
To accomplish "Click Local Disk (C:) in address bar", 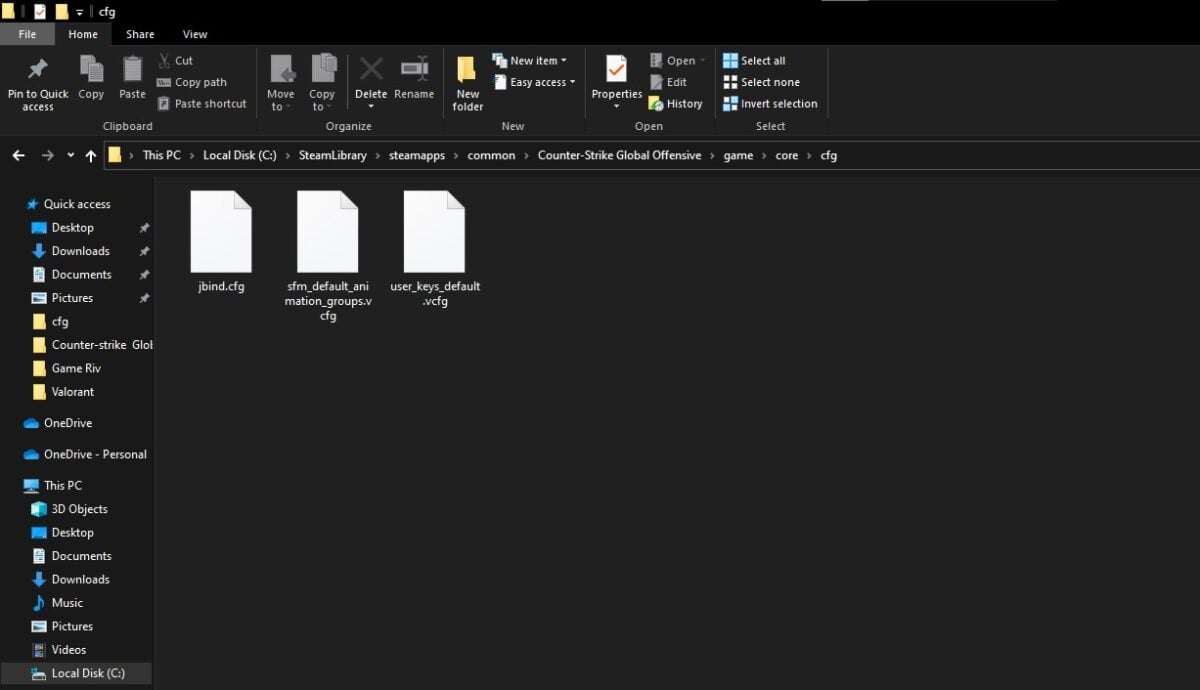I will tap(240, 155).
